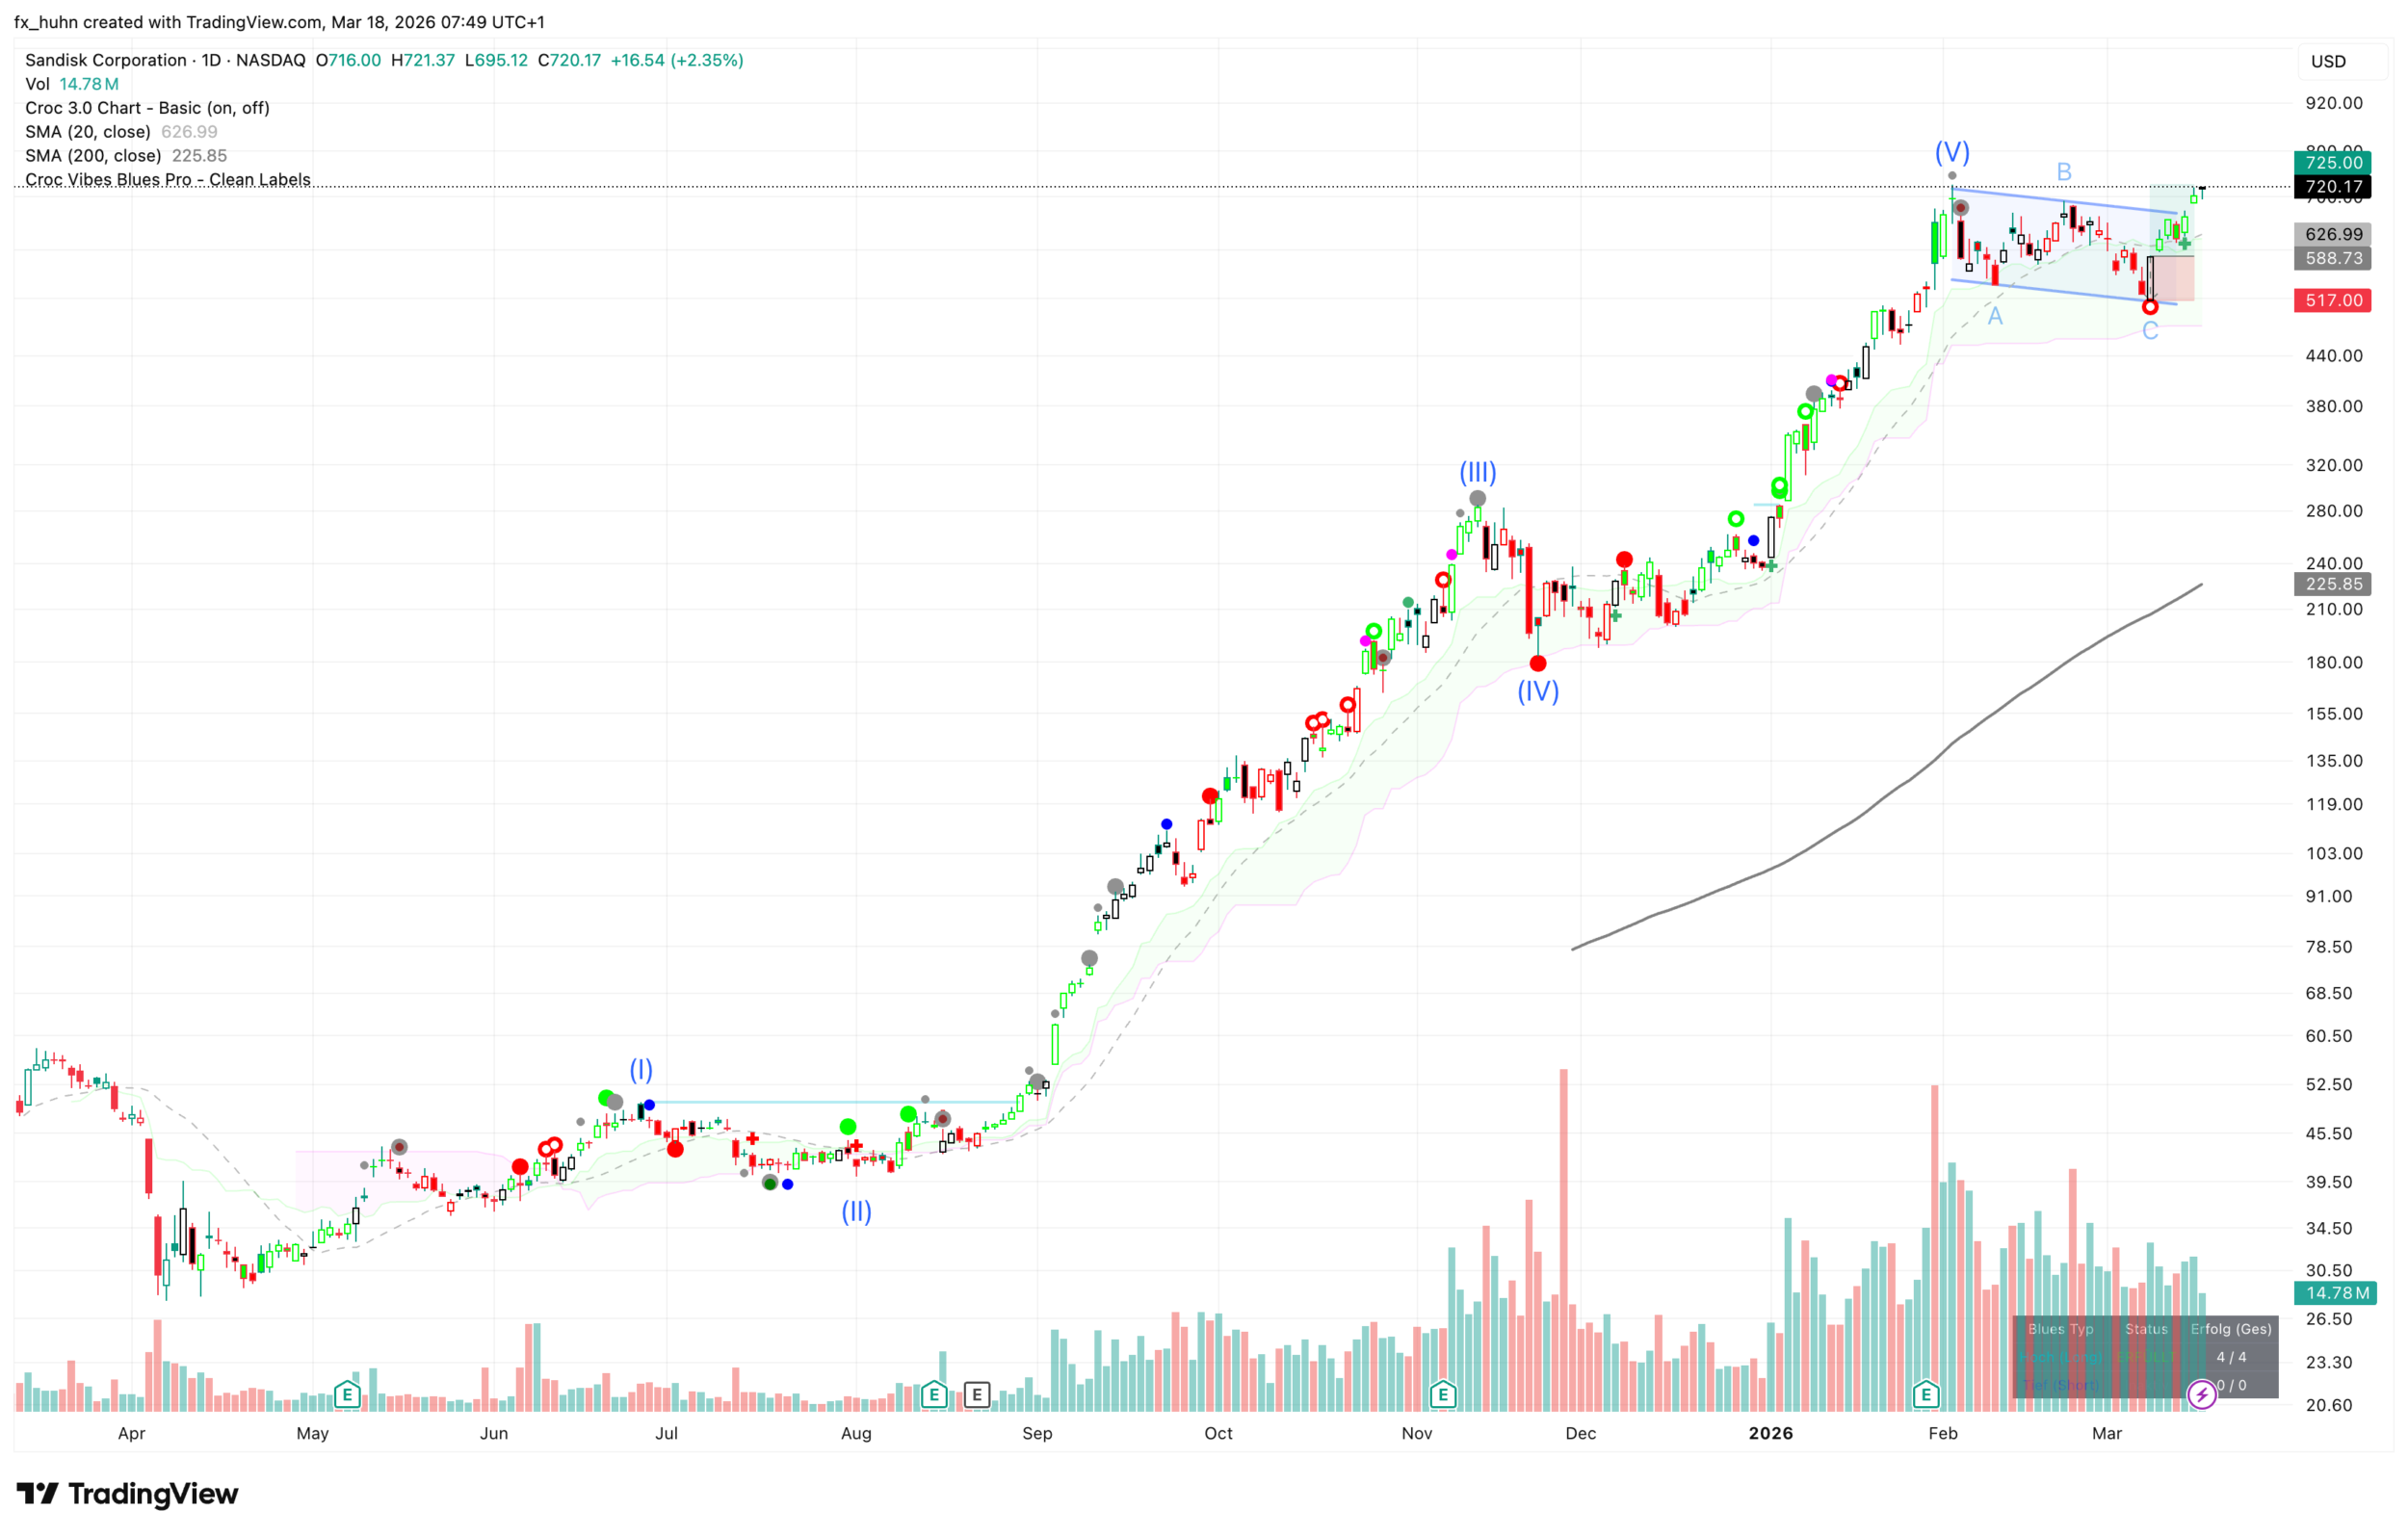
Task: Click the green 725.00 price label
Action: coord(2332,163)
